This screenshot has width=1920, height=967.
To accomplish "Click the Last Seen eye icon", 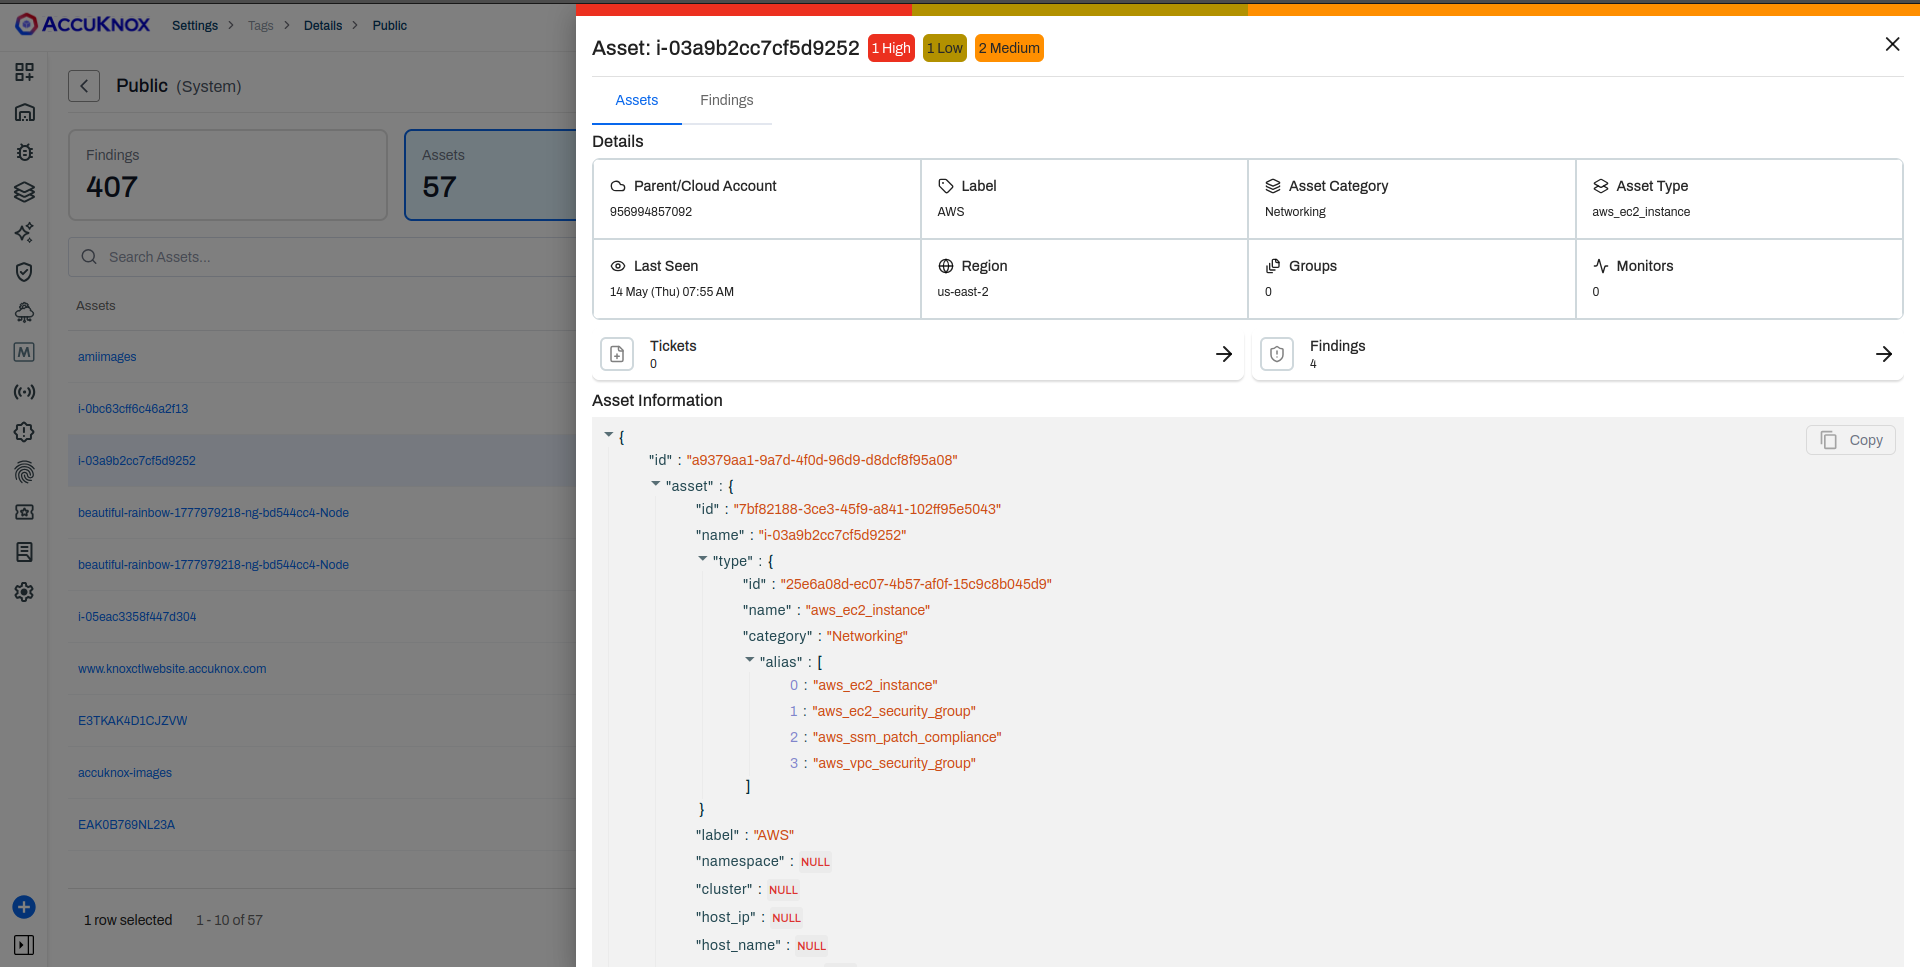I will (618, 266).
